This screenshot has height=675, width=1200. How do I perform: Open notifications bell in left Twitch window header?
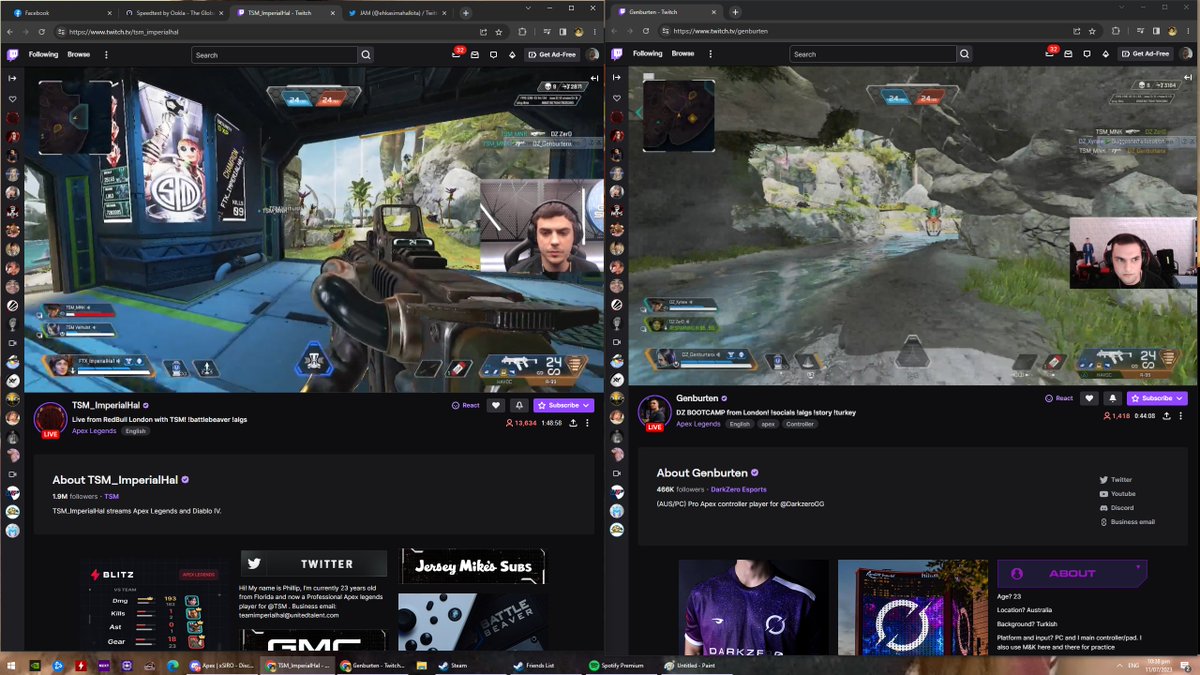(x=457, y=54)
